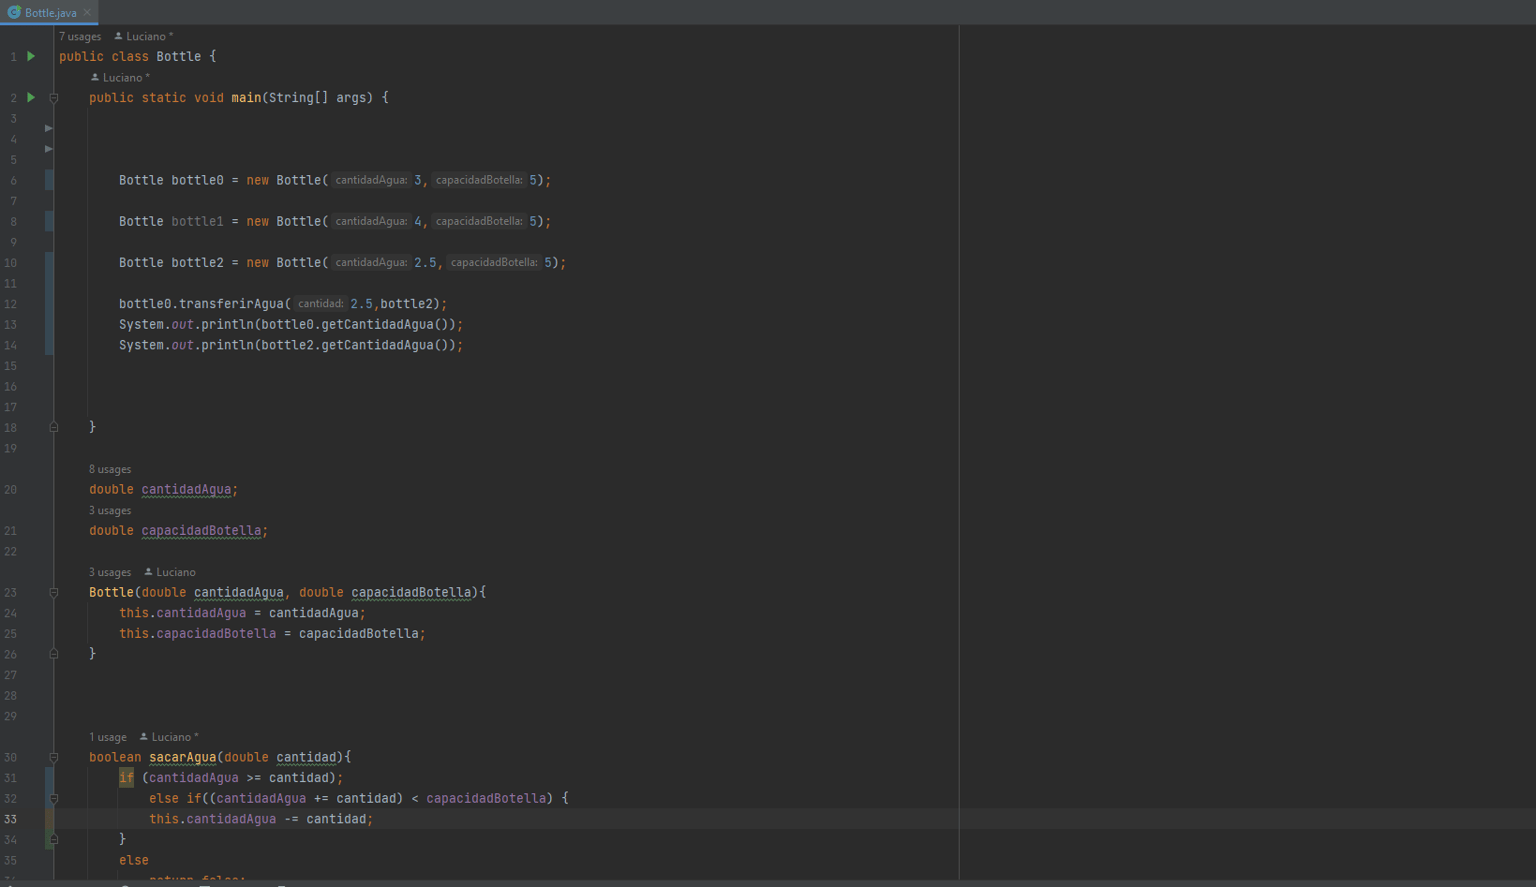Click the Java class icon on Bottle.java tab
This screenshot has width=1536, height=887.
14,12
